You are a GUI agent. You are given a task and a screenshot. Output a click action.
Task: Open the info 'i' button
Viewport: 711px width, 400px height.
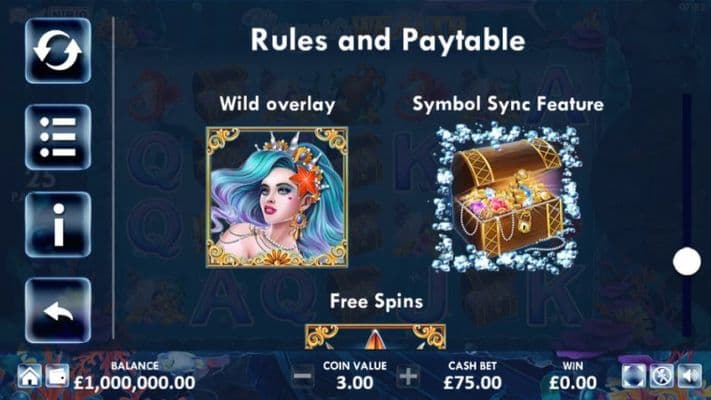58,224
